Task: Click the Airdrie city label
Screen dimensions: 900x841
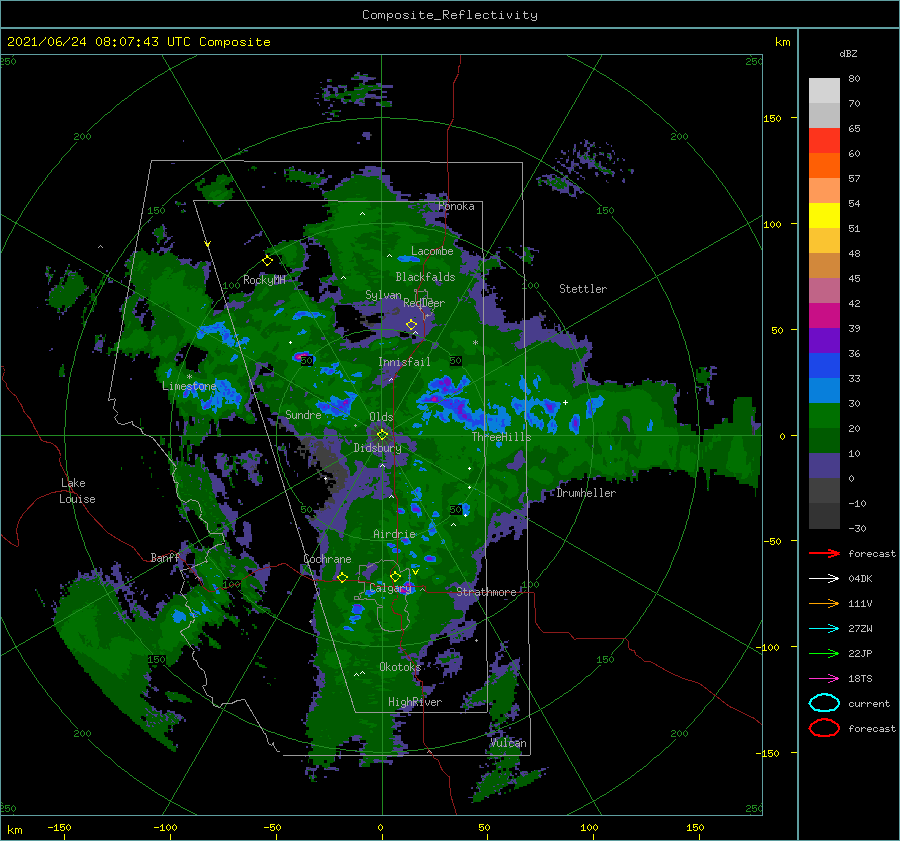Action: [394, 534]
